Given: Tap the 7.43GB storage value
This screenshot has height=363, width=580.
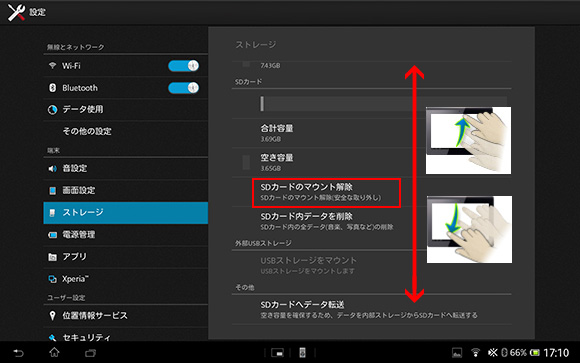Looking at the screenshot, I should [x=270, y=66].
